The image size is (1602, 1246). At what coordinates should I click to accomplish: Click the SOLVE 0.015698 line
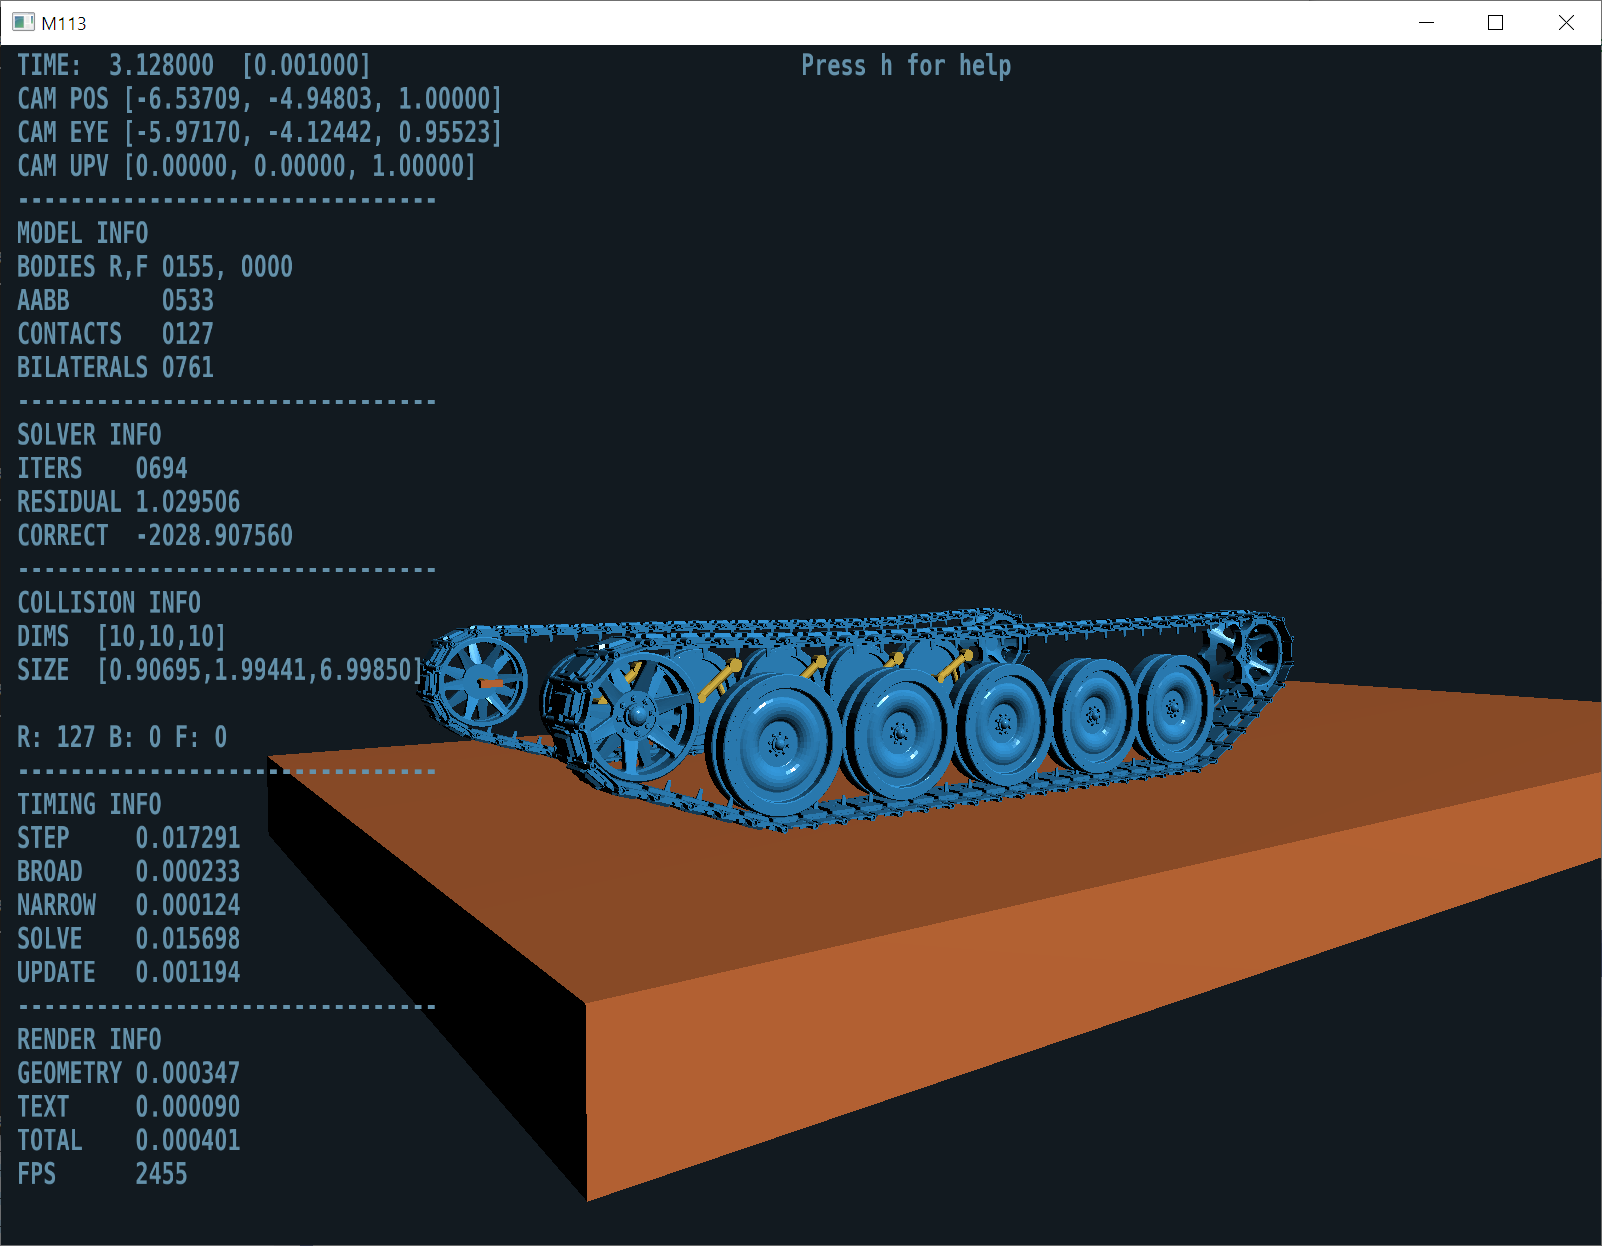[129, 939]
